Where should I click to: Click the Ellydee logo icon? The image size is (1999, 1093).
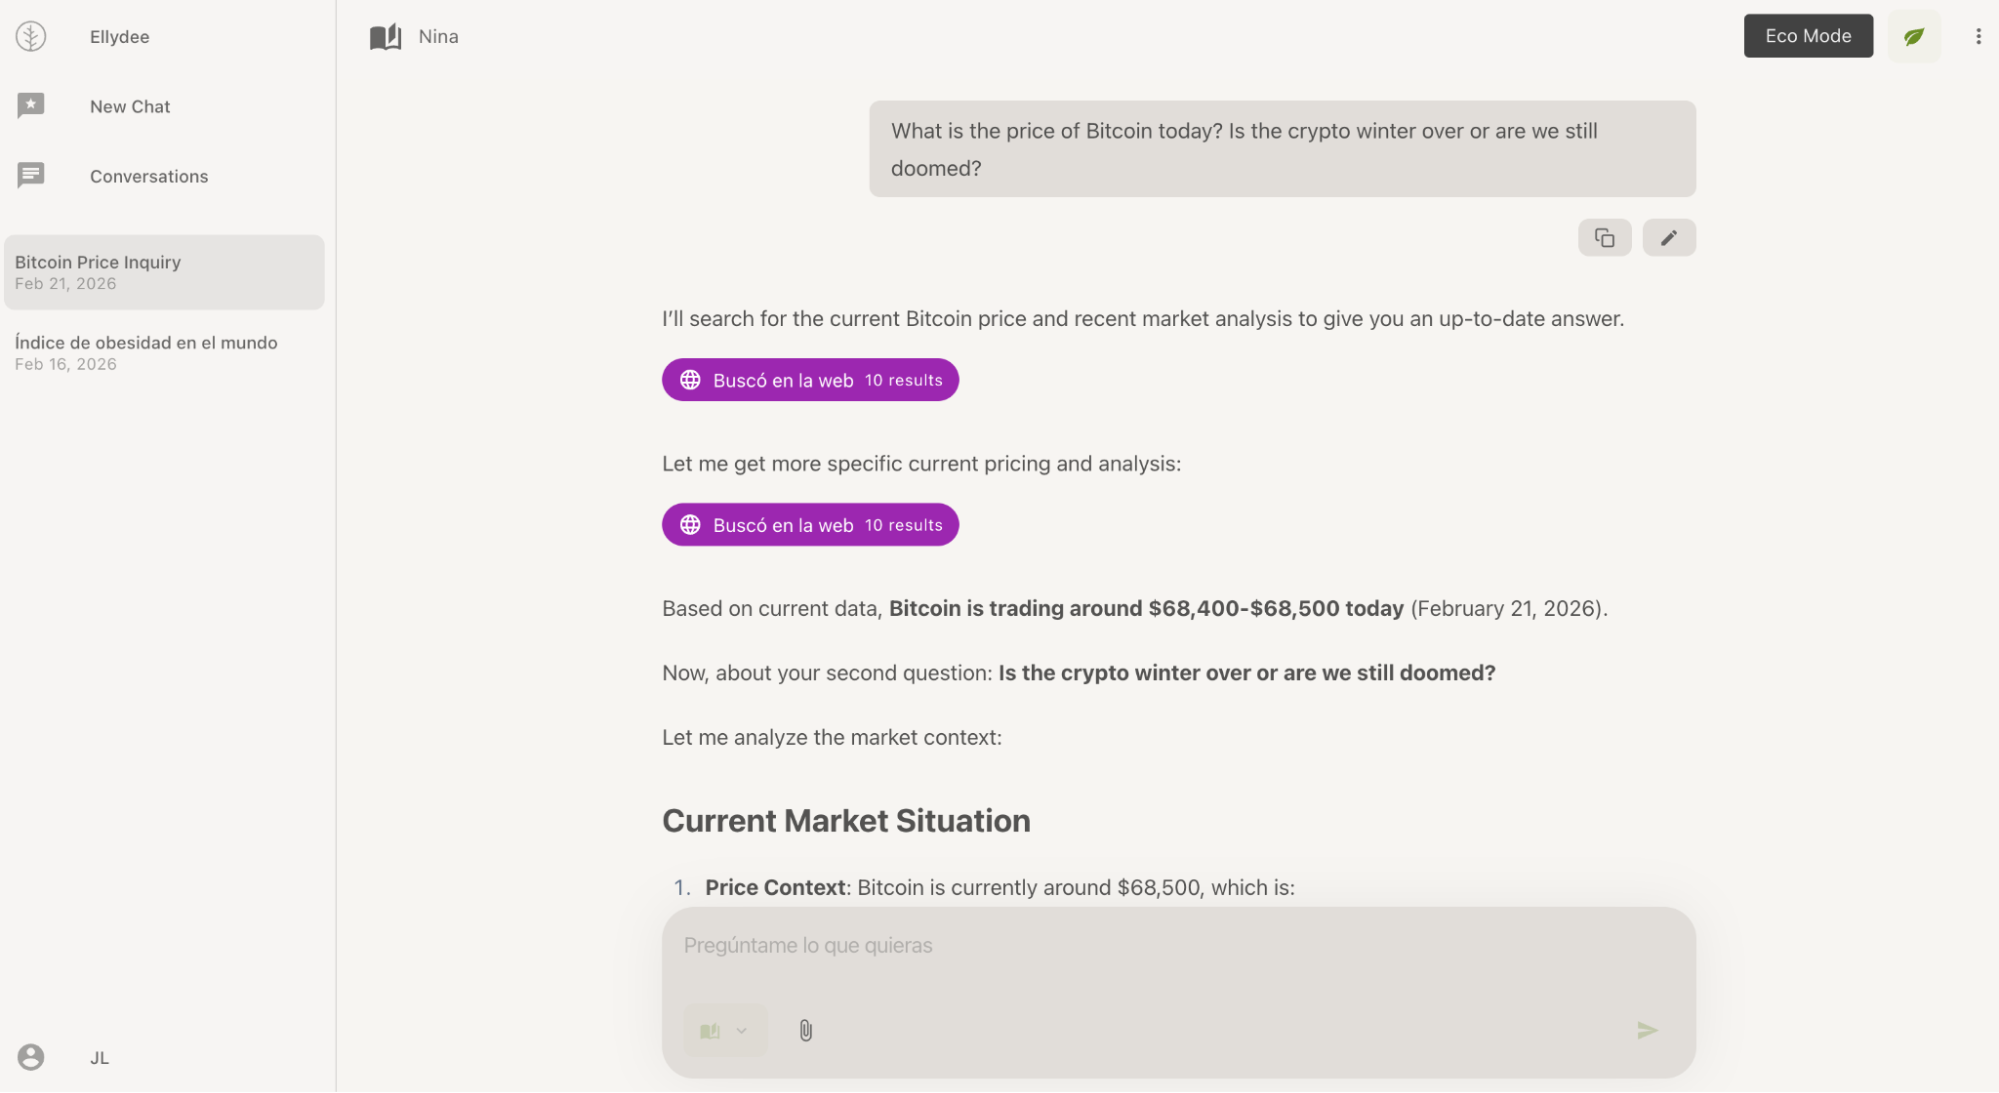[x=31, y=37]
